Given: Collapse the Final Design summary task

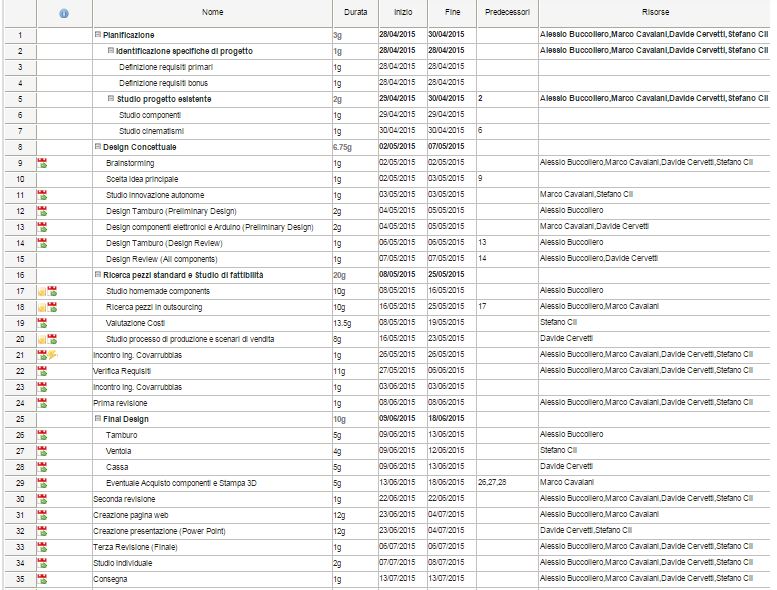Looking at the screenshot, I should point(98,419).
